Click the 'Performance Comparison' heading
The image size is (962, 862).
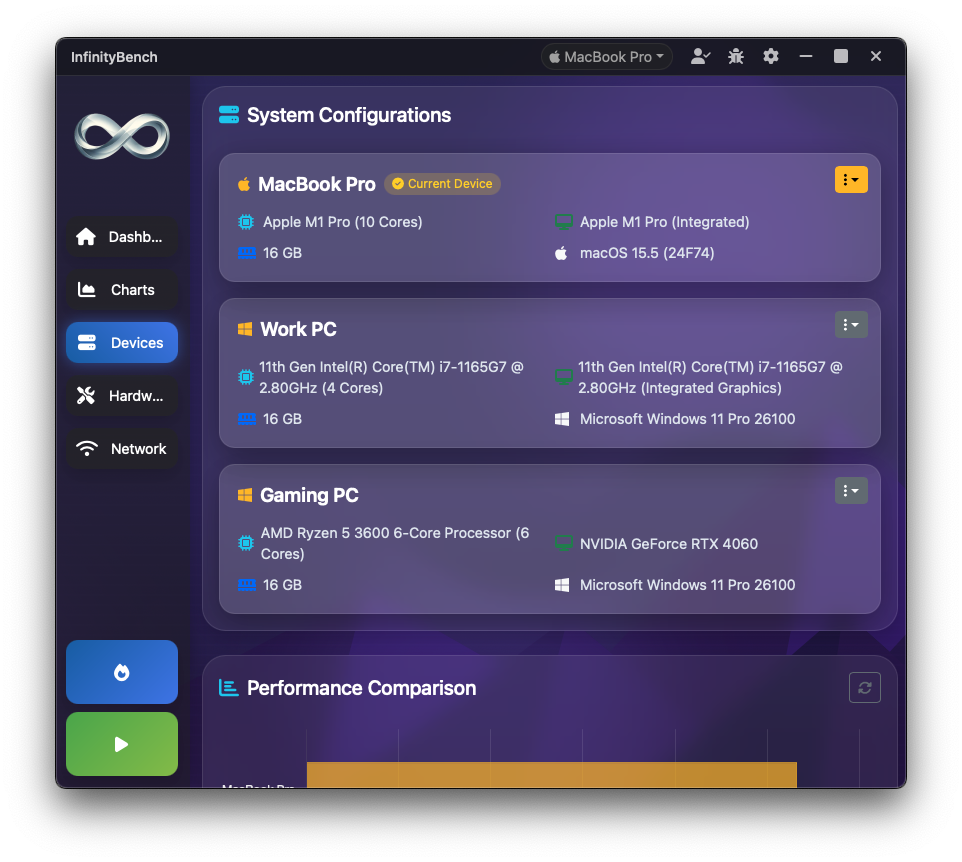coord(361,688)
